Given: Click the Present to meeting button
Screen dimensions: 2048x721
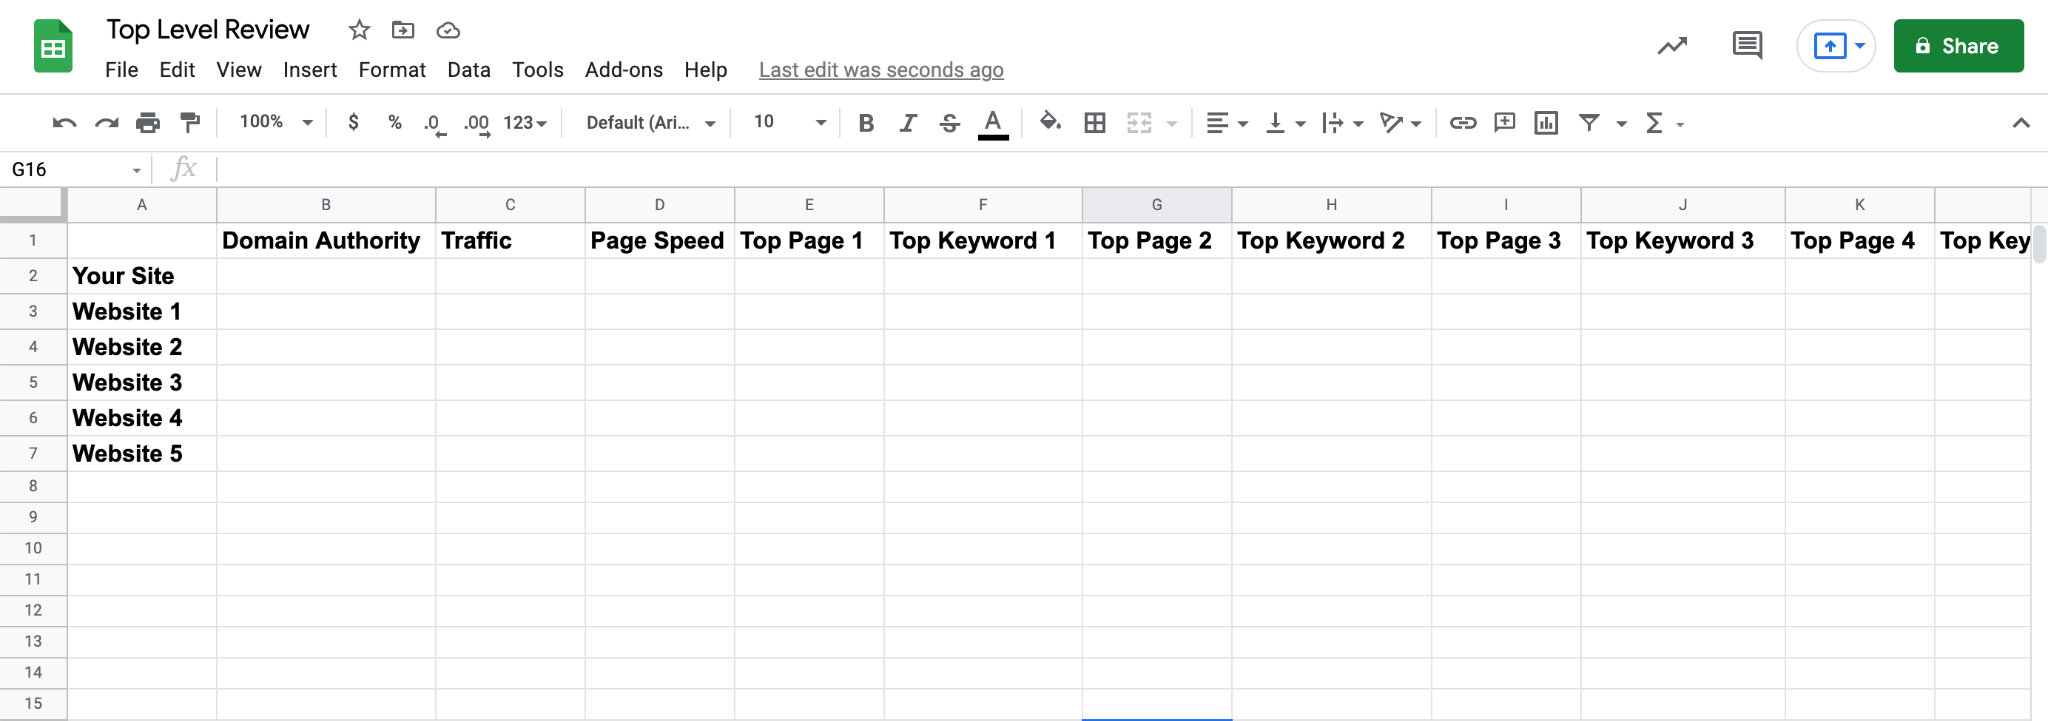Looking at the screenshot, I should [x=1836, y=46].
